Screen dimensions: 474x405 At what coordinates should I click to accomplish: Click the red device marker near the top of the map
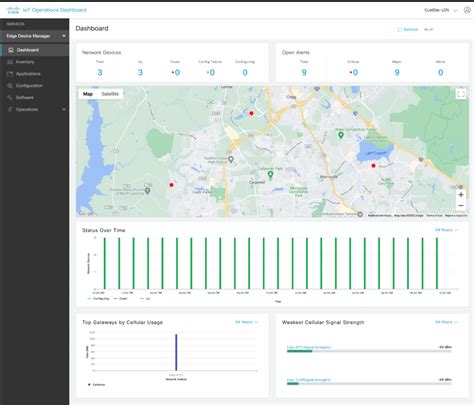(x=251, y=113)
